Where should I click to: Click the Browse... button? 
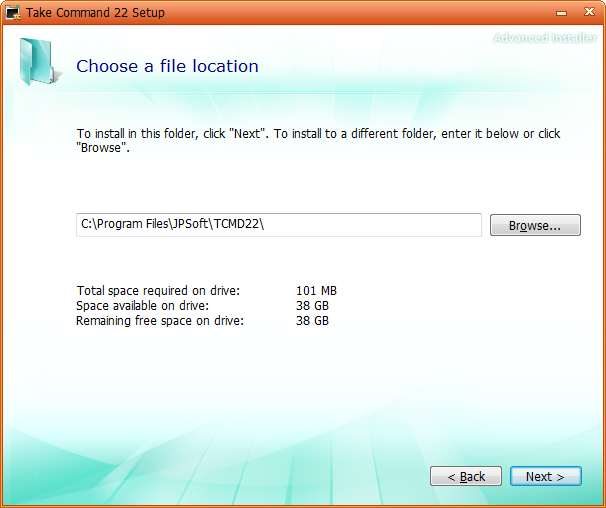click(535, 225)
